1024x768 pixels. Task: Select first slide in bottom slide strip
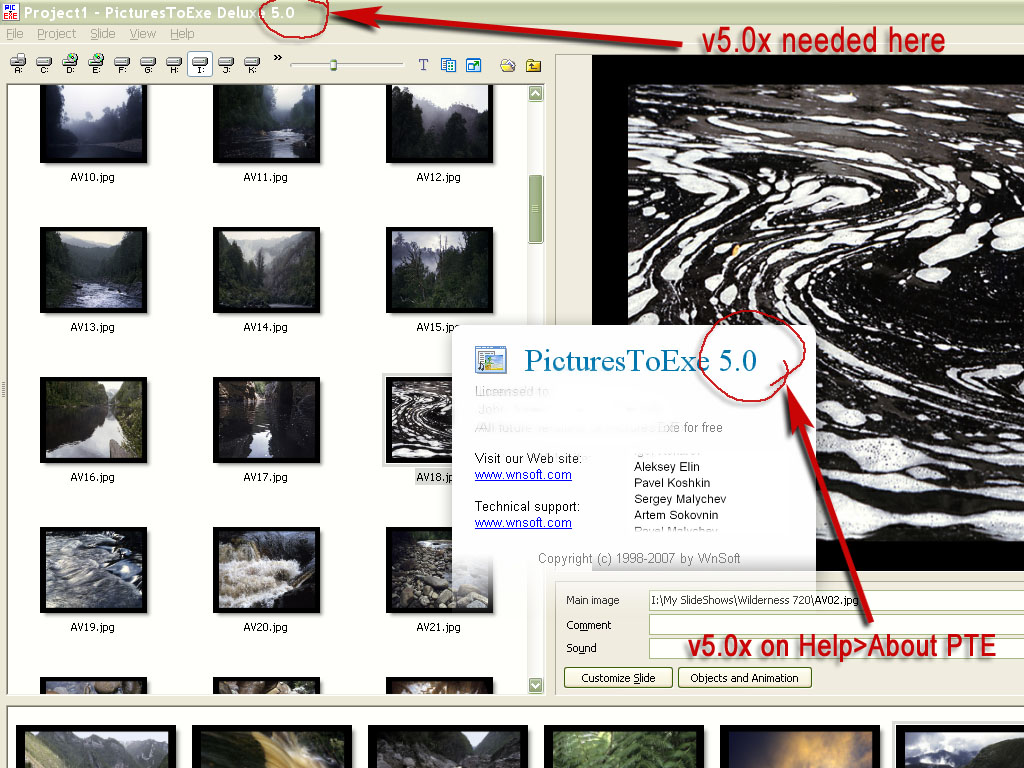point(96,746)
